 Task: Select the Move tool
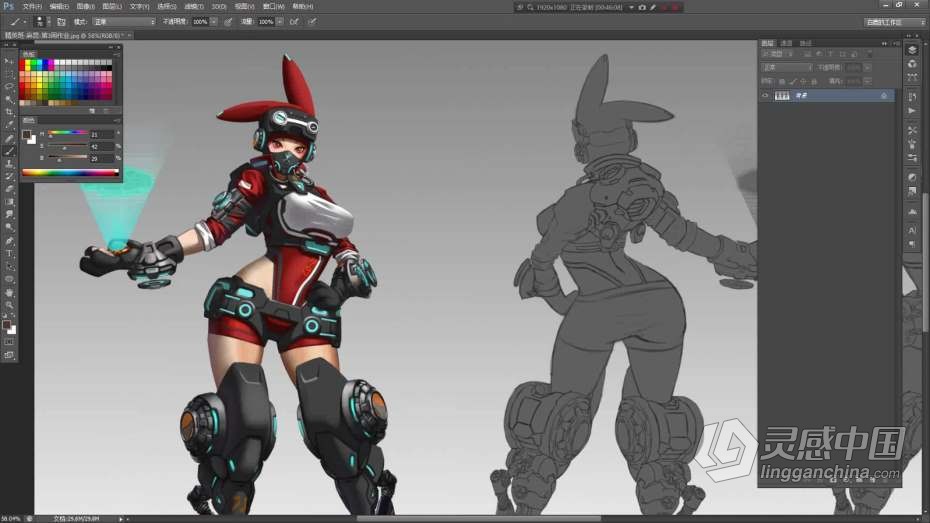coord(9,61)
